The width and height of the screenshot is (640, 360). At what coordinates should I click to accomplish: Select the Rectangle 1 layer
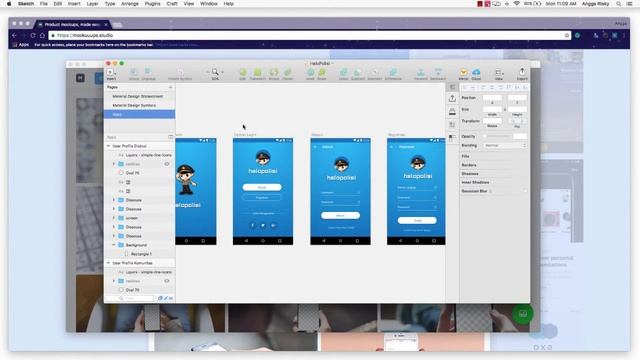point(140,254)
